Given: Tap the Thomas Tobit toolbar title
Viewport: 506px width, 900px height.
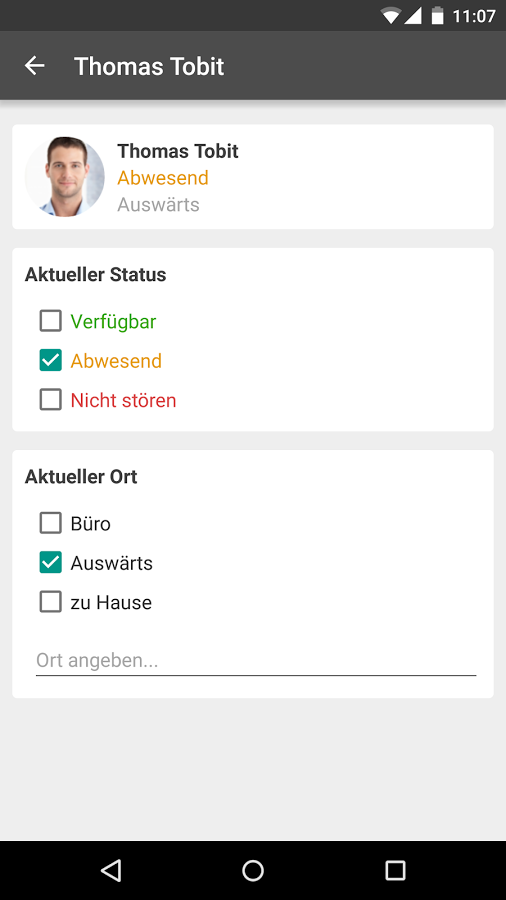Looking at the screenshot, I should tap(149, 66).
